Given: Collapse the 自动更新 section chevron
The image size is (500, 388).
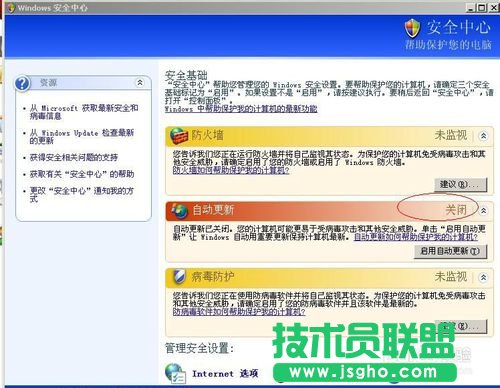Looking at the screenshot, I should click(483, 210).
